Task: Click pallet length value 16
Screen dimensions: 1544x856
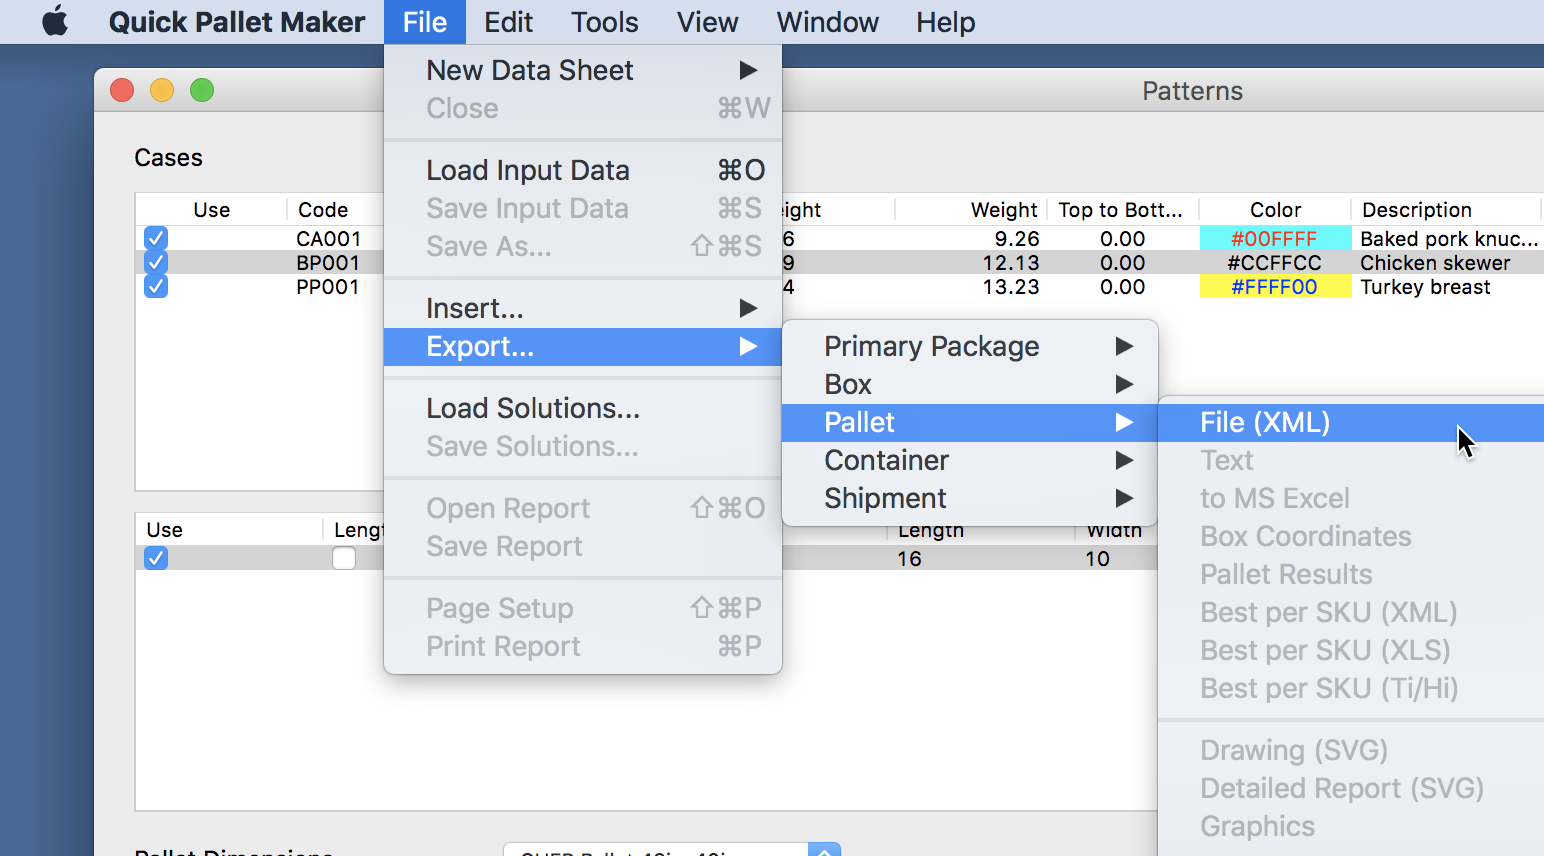Action: [909, 559]
